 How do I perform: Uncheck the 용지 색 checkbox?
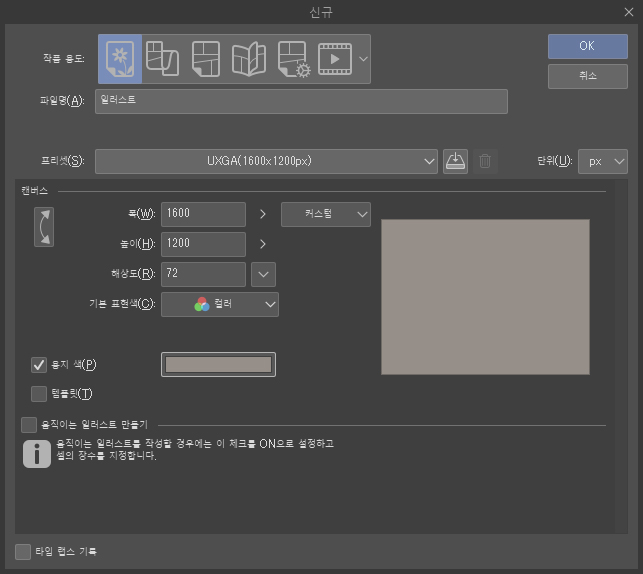point(40,365)
